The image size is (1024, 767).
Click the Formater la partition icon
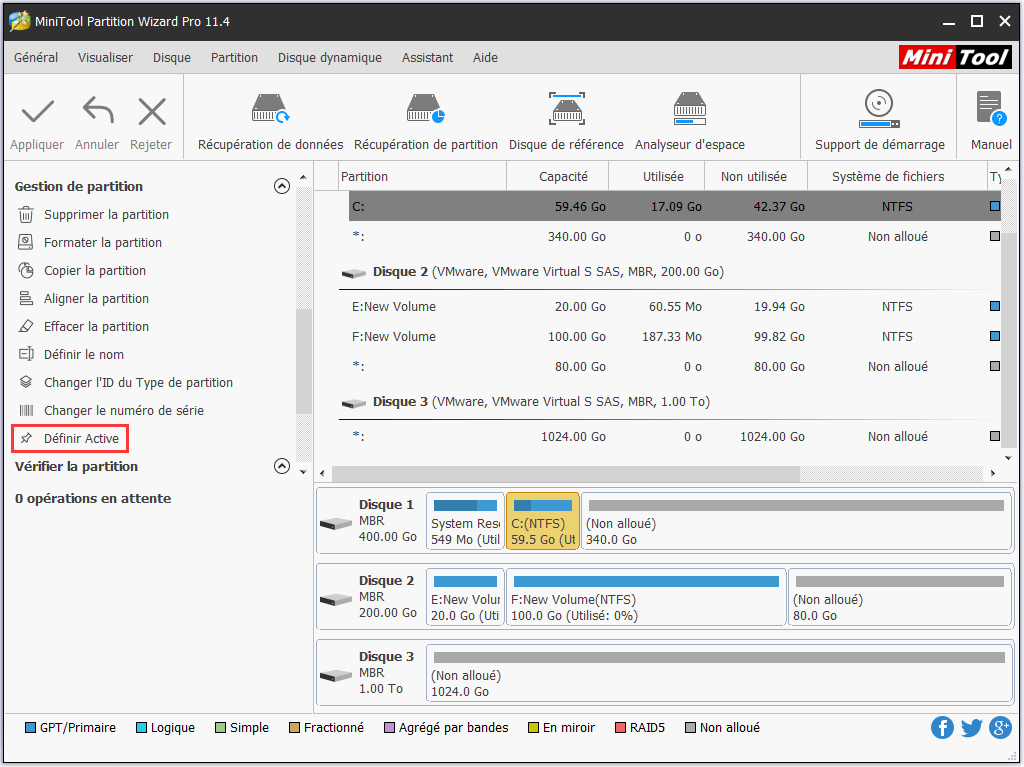(x=25, y=242)
